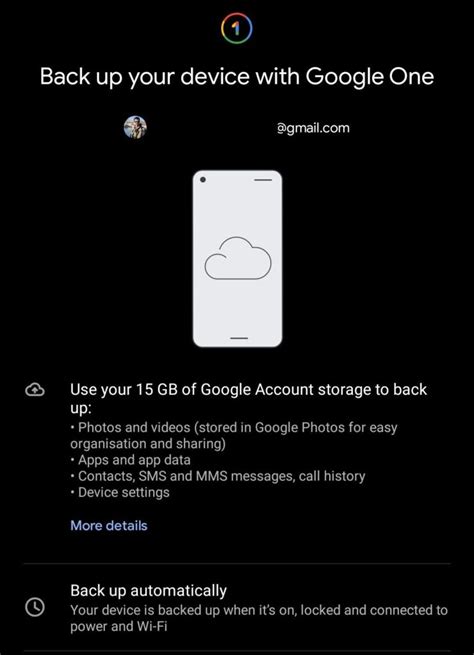Screen dimensions: 474x655
Task: Tap the camera dot on phone illustration
Action: pyautogui.click(x=203, y=180)
